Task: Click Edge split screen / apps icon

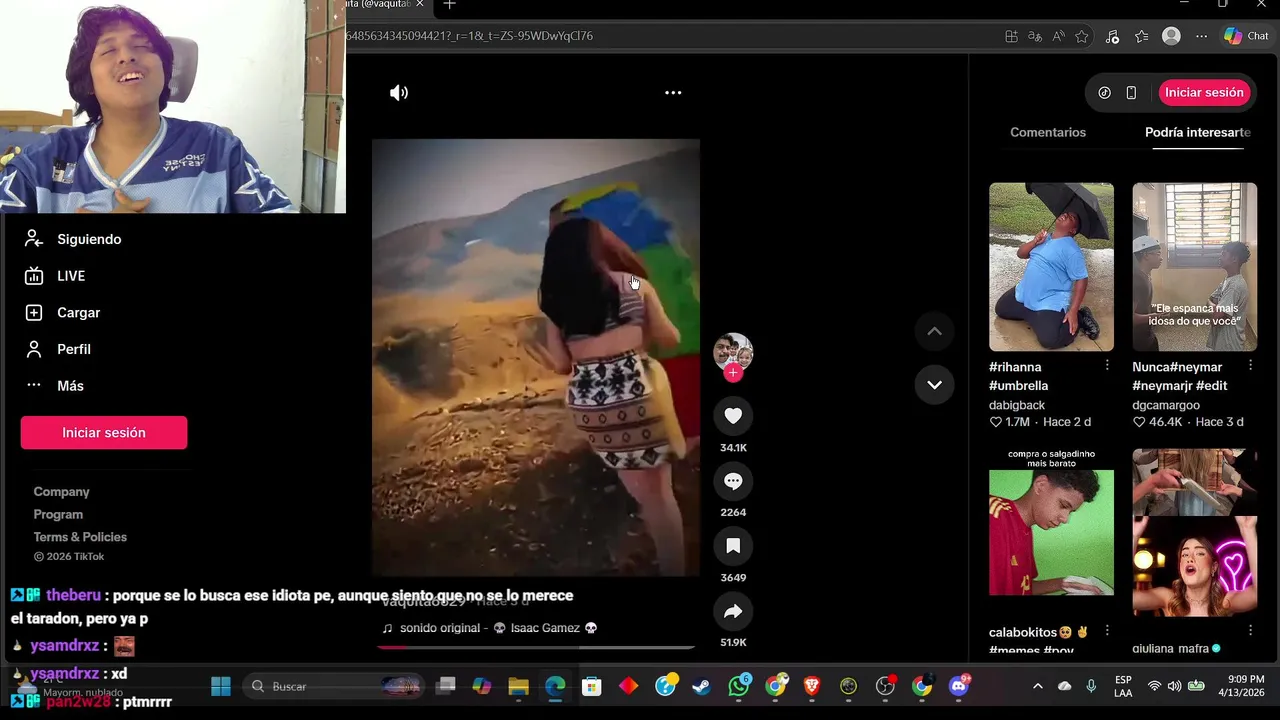Action: [x=1011, y=36]
